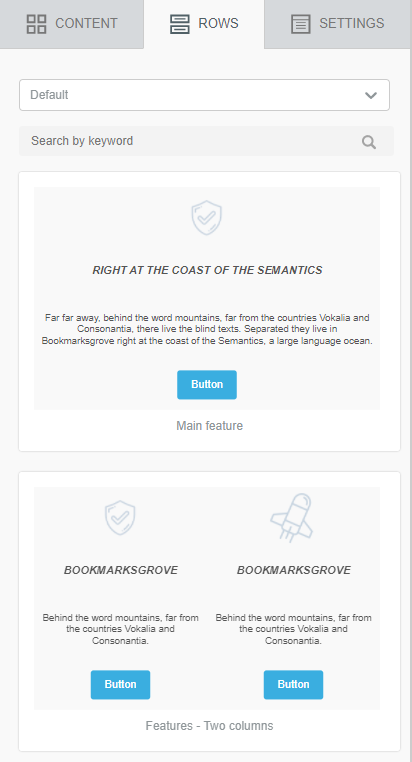
Task: Switch to the CONTENT tab
Action: pos(72,24)
